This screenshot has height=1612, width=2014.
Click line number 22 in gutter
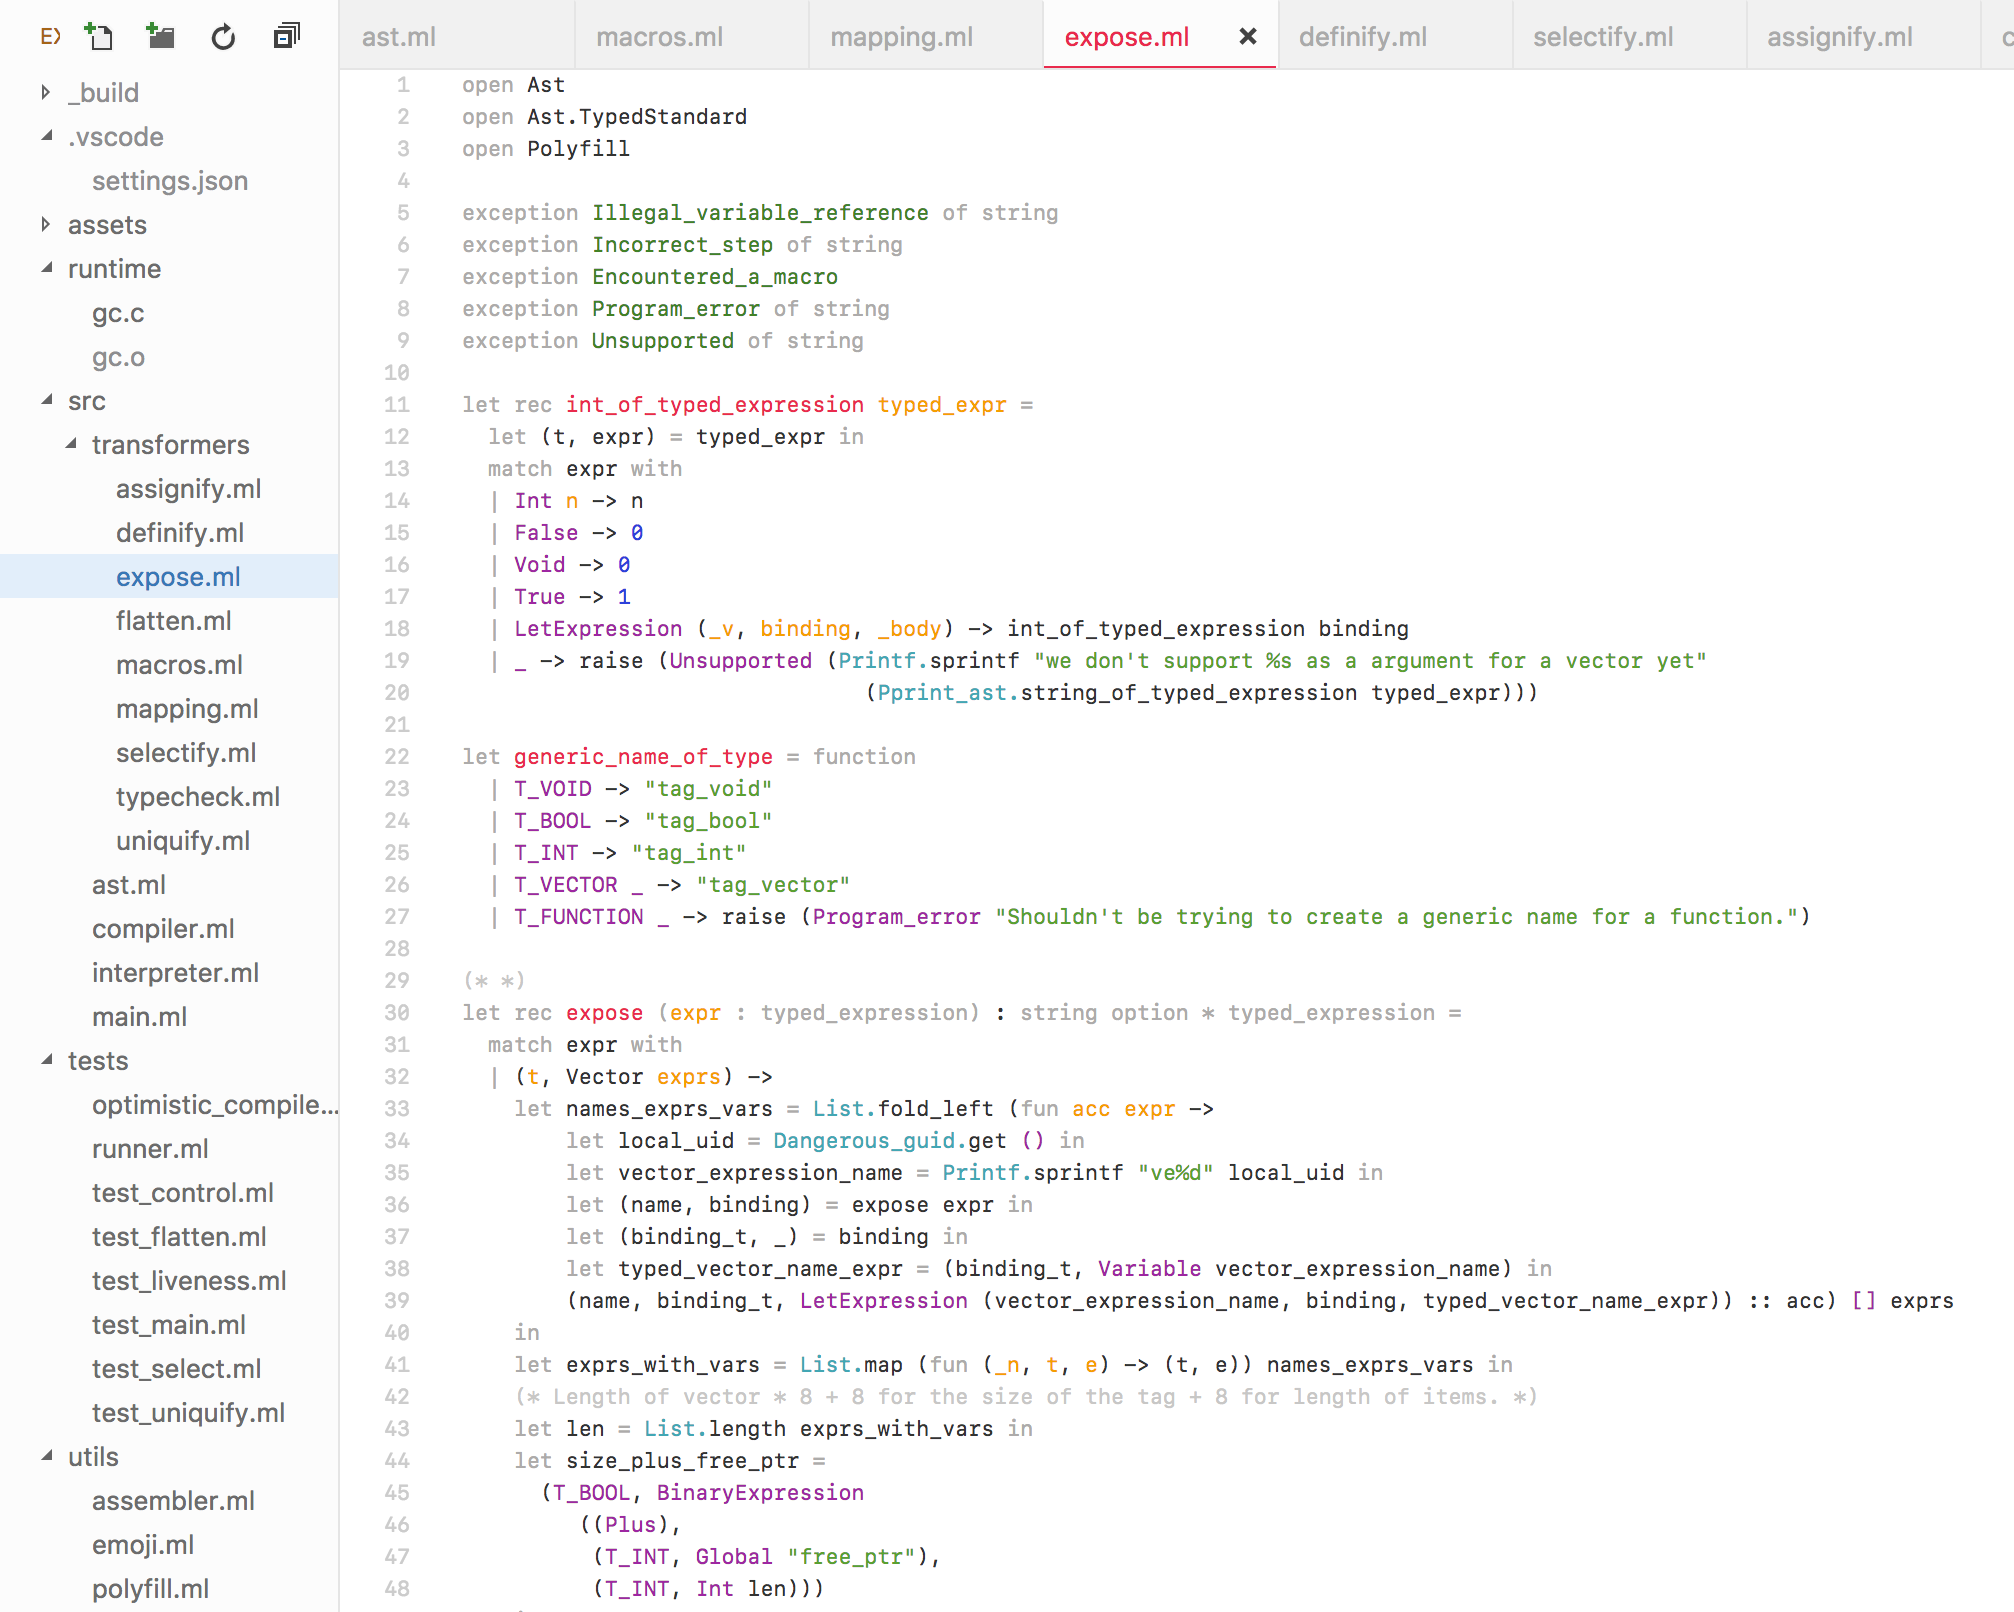[397, 757]
